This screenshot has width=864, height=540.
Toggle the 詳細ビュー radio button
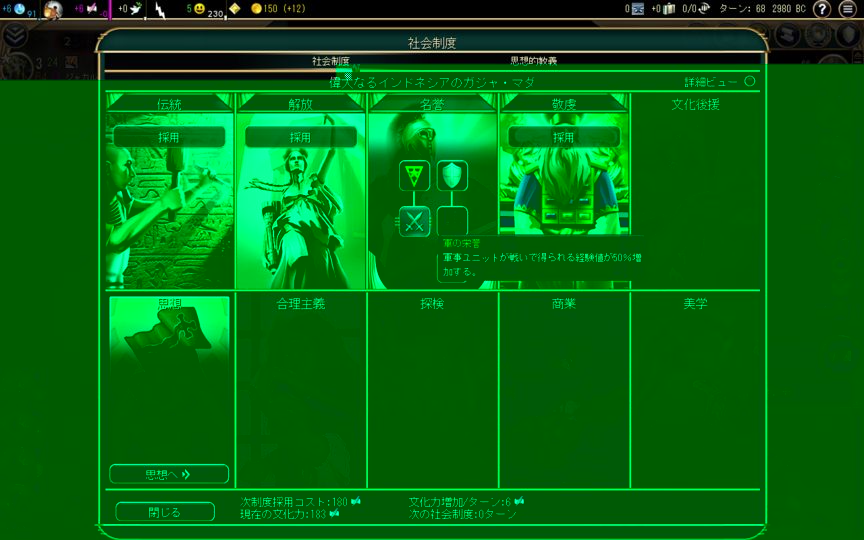[x=749, y=81]
